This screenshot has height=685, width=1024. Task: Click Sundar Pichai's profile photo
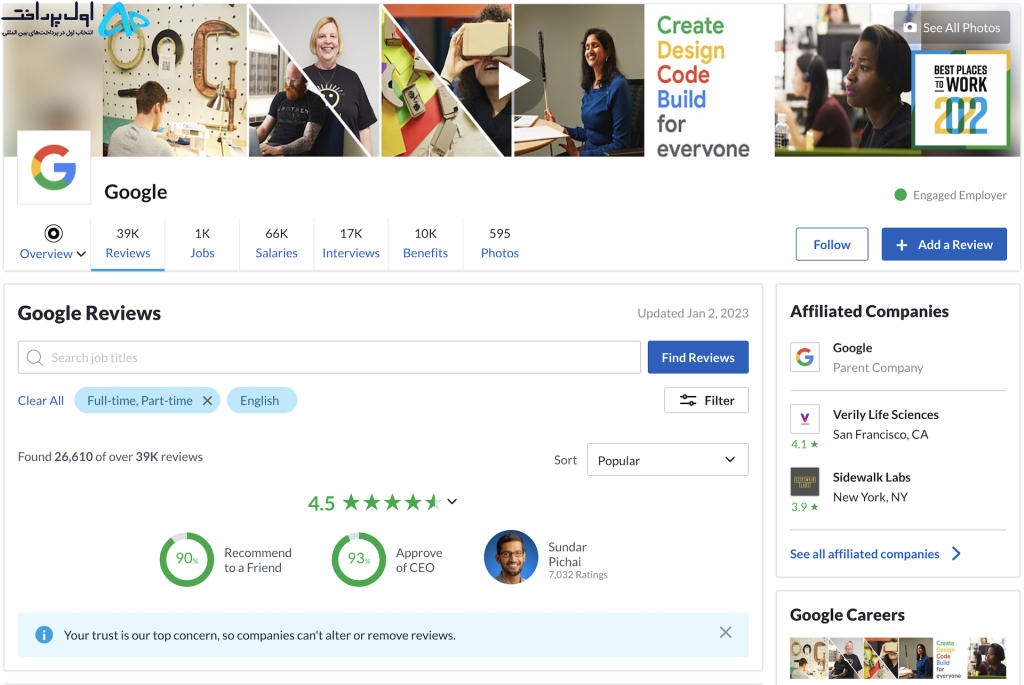(x=511, y=557)
